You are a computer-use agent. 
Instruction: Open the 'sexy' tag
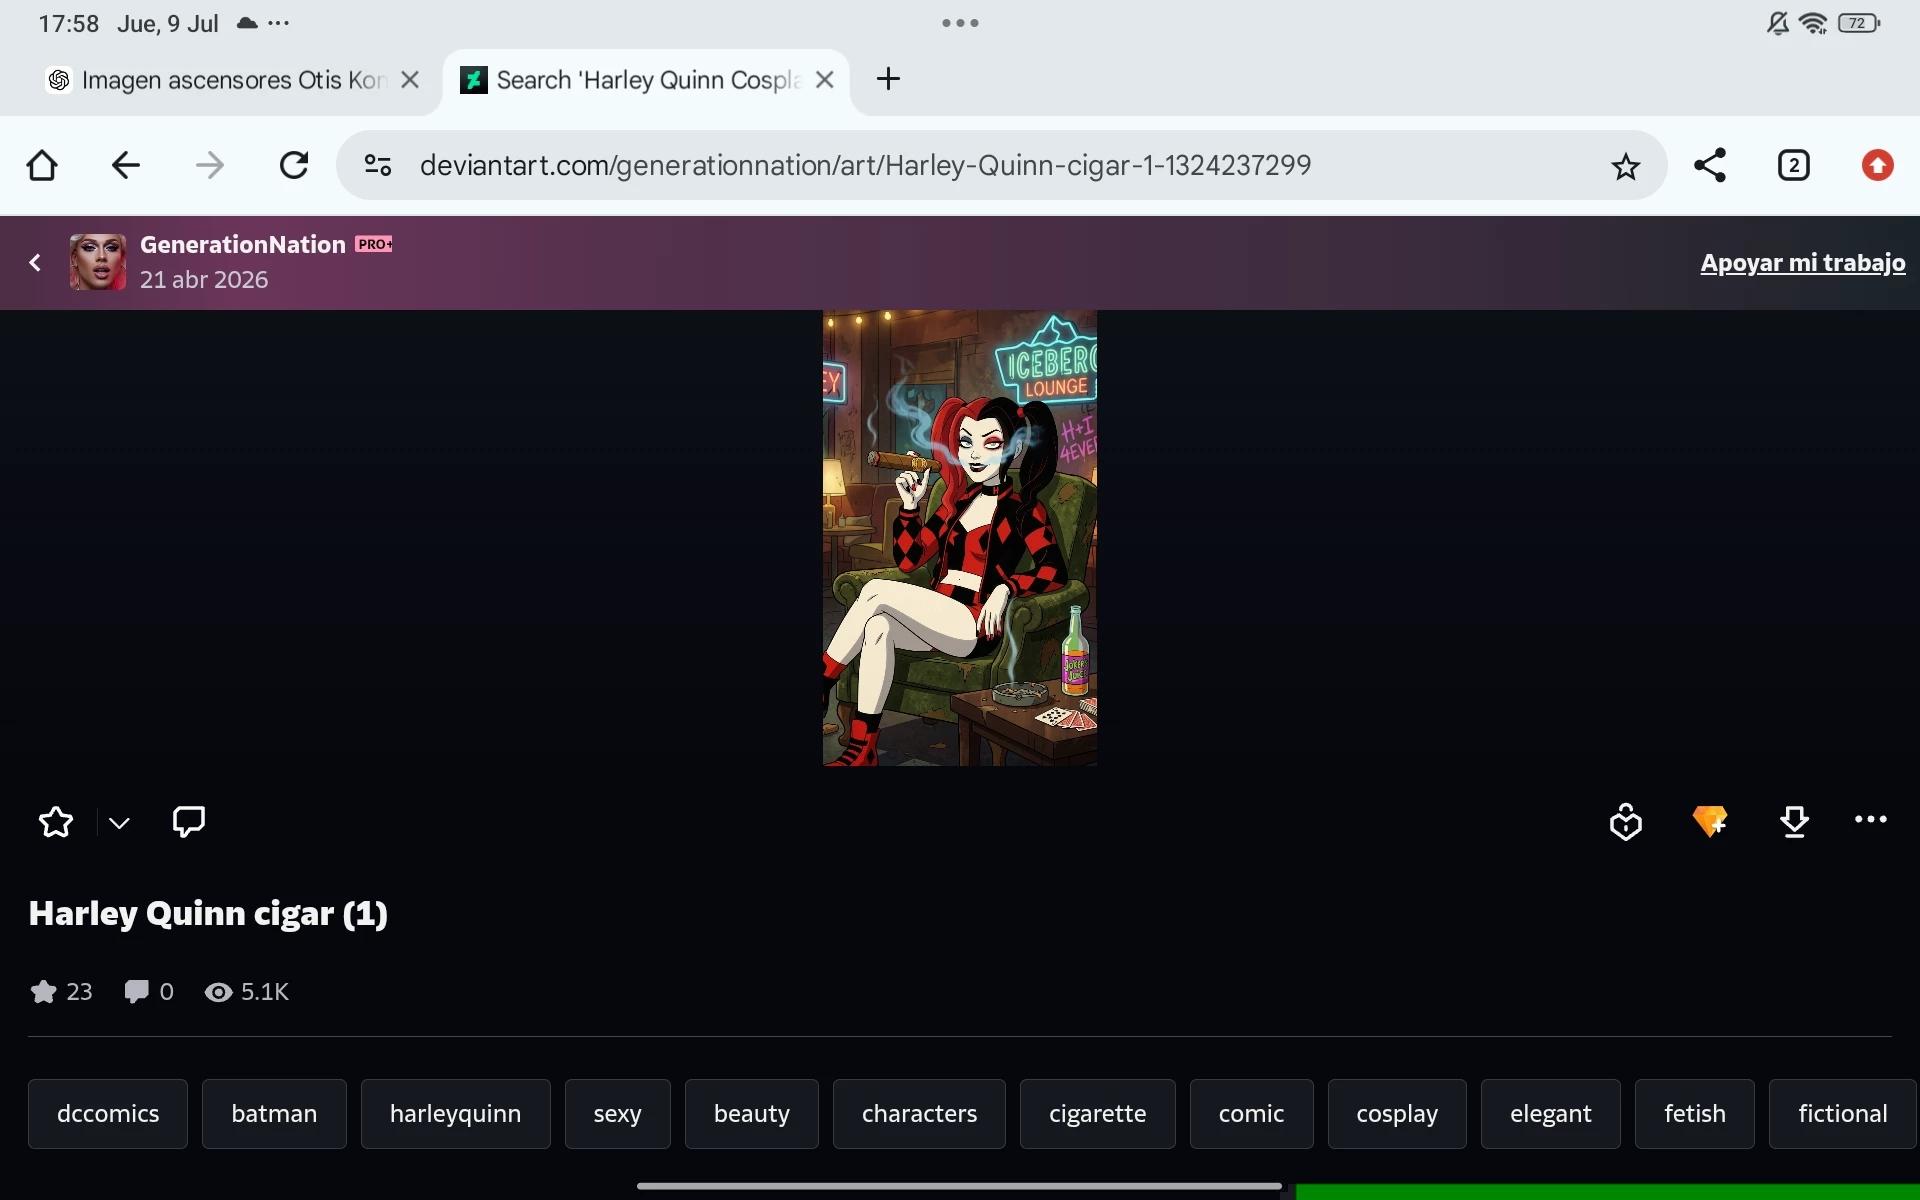[x=617, y=1114]
